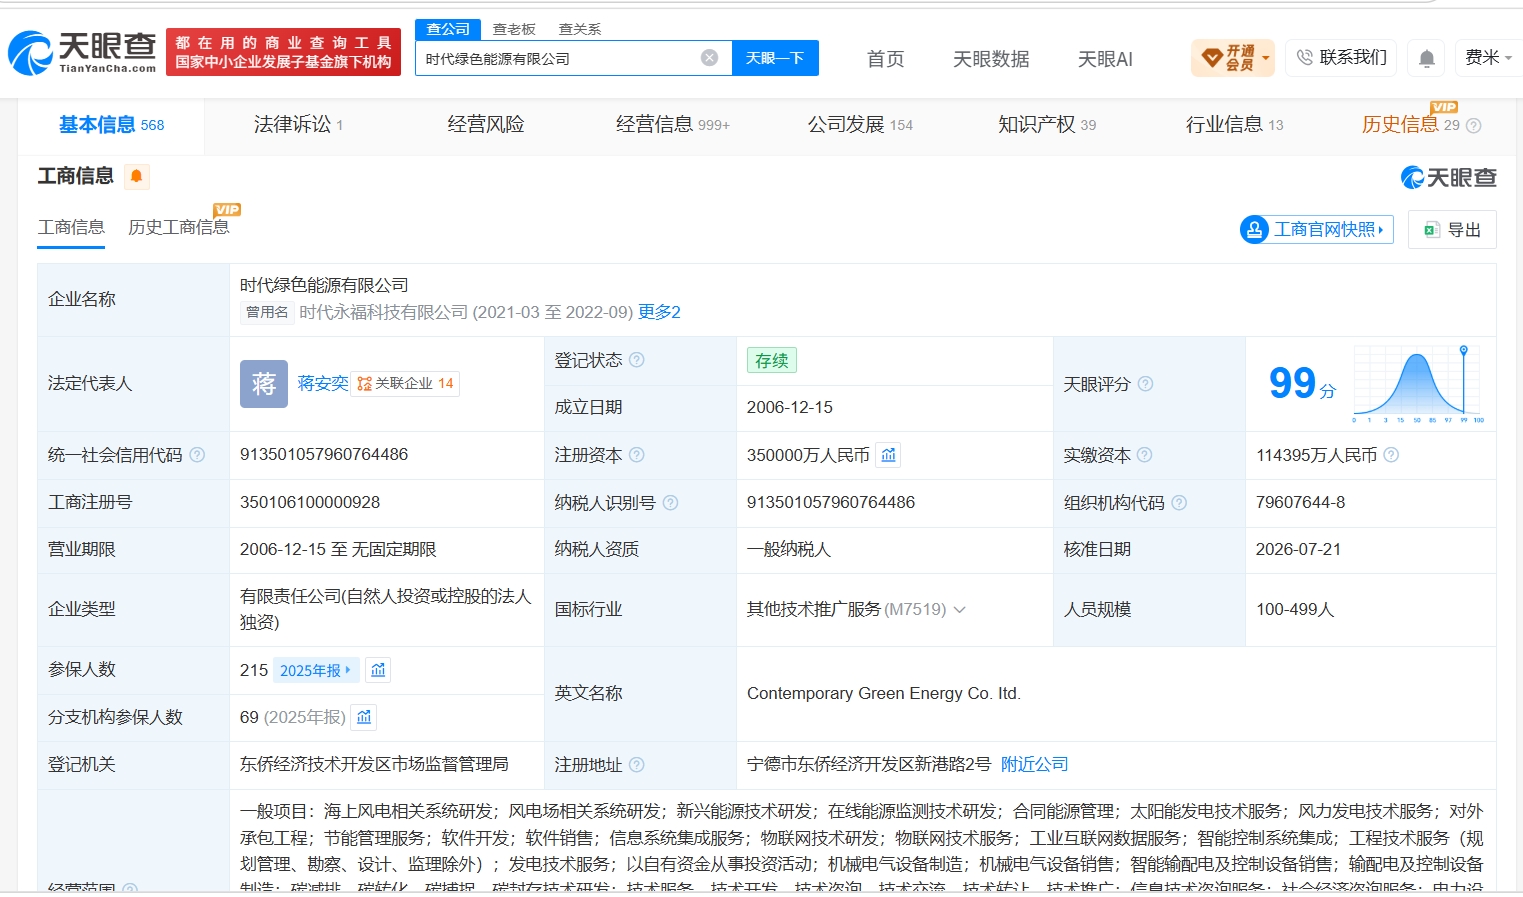Open 天眼AI in top navigation
The image size is (1523, 897).
point(1105,59)
